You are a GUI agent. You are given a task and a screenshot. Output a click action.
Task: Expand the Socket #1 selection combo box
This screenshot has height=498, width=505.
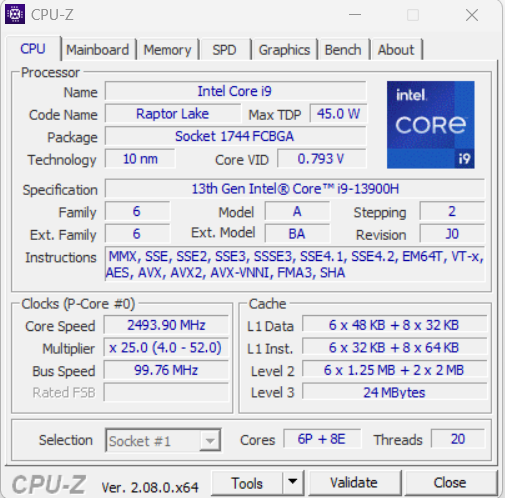[x=163, y=440]
